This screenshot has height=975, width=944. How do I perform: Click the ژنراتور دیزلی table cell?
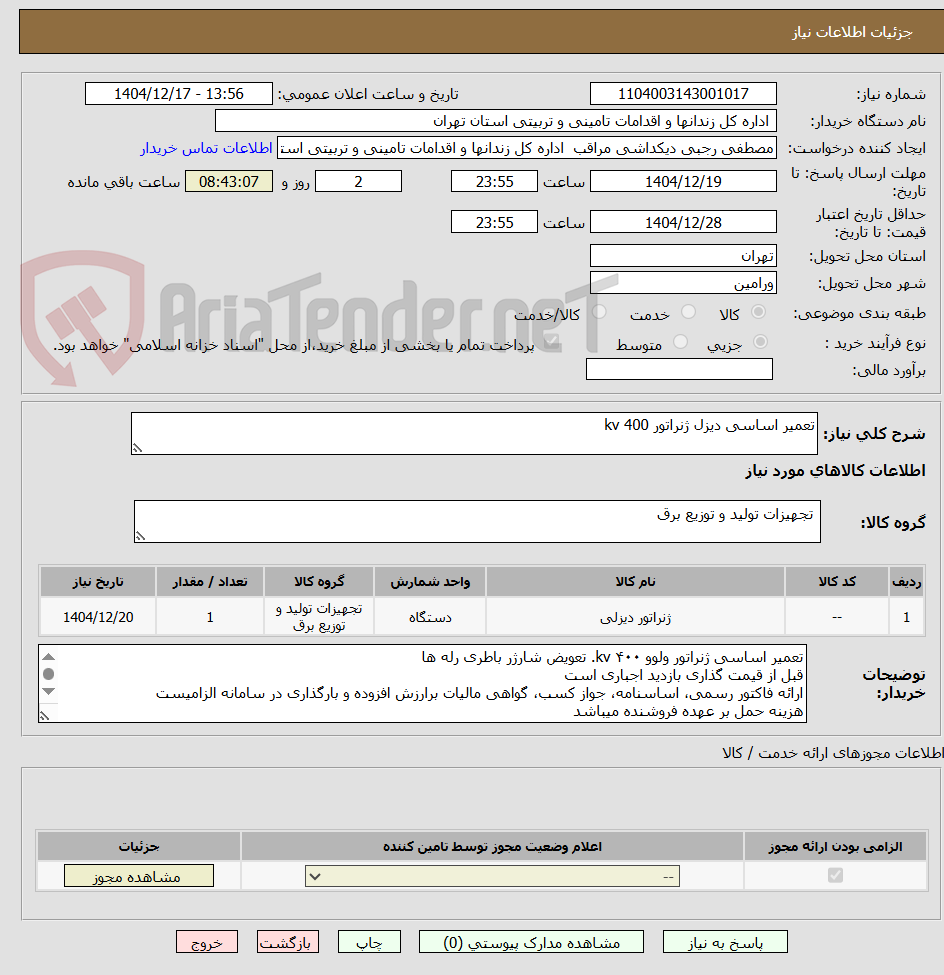[x=635, y=617]
